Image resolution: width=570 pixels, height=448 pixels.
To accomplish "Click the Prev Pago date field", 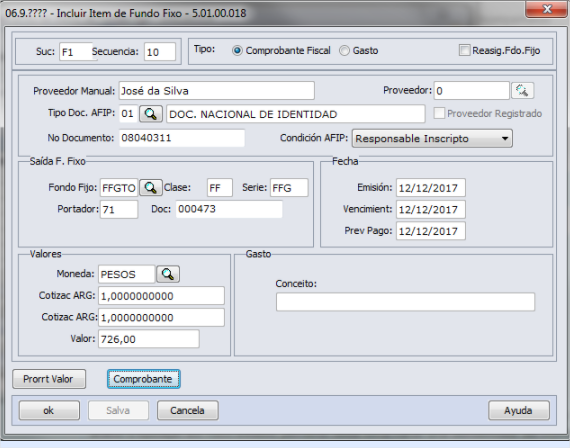I will pyautogui.click(x=431, y=231).
